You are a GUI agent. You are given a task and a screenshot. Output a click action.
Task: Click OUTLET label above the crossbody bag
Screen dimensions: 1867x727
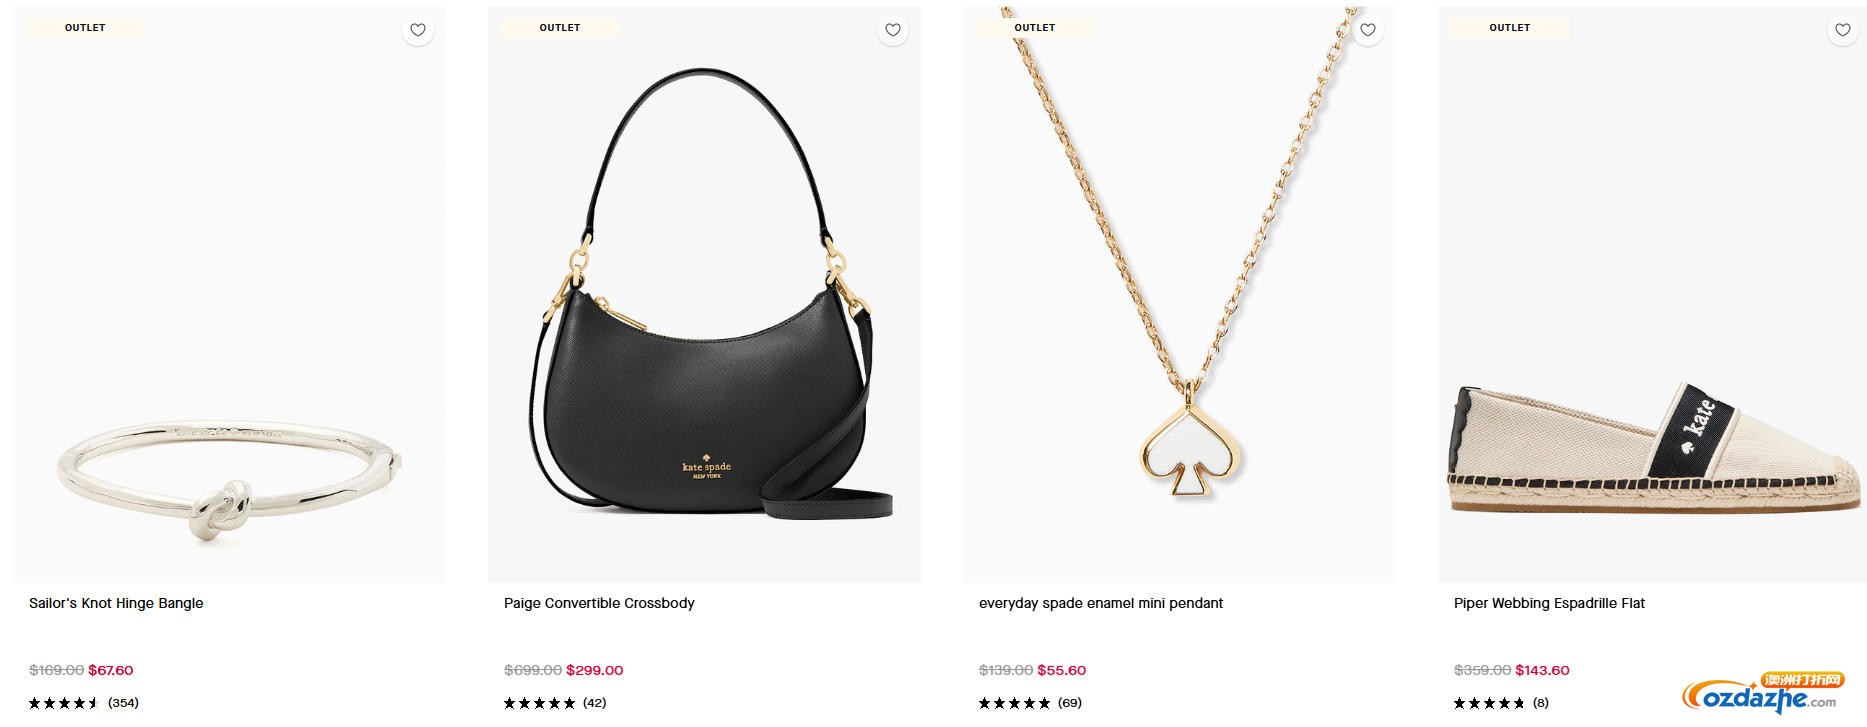pos(560,28)
